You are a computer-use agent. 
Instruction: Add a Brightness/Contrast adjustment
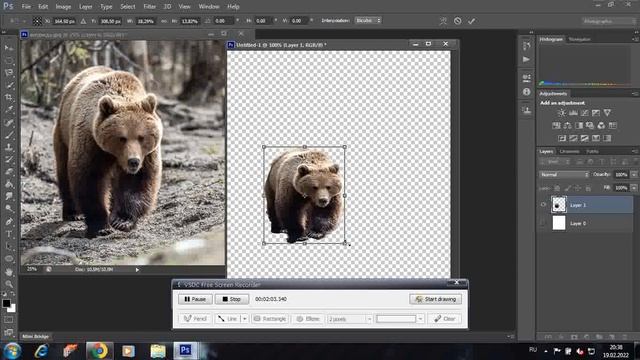point(562,113)
